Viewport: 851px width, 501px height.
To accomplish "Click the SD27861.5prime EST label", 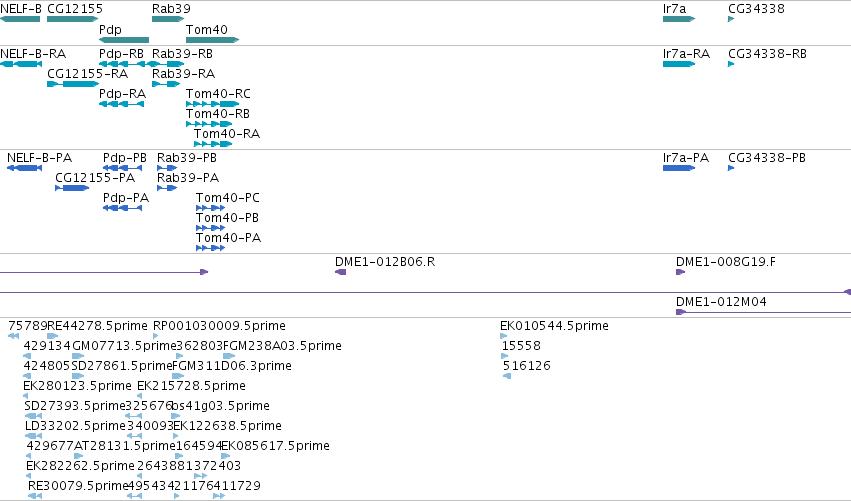I will point(122,366).
